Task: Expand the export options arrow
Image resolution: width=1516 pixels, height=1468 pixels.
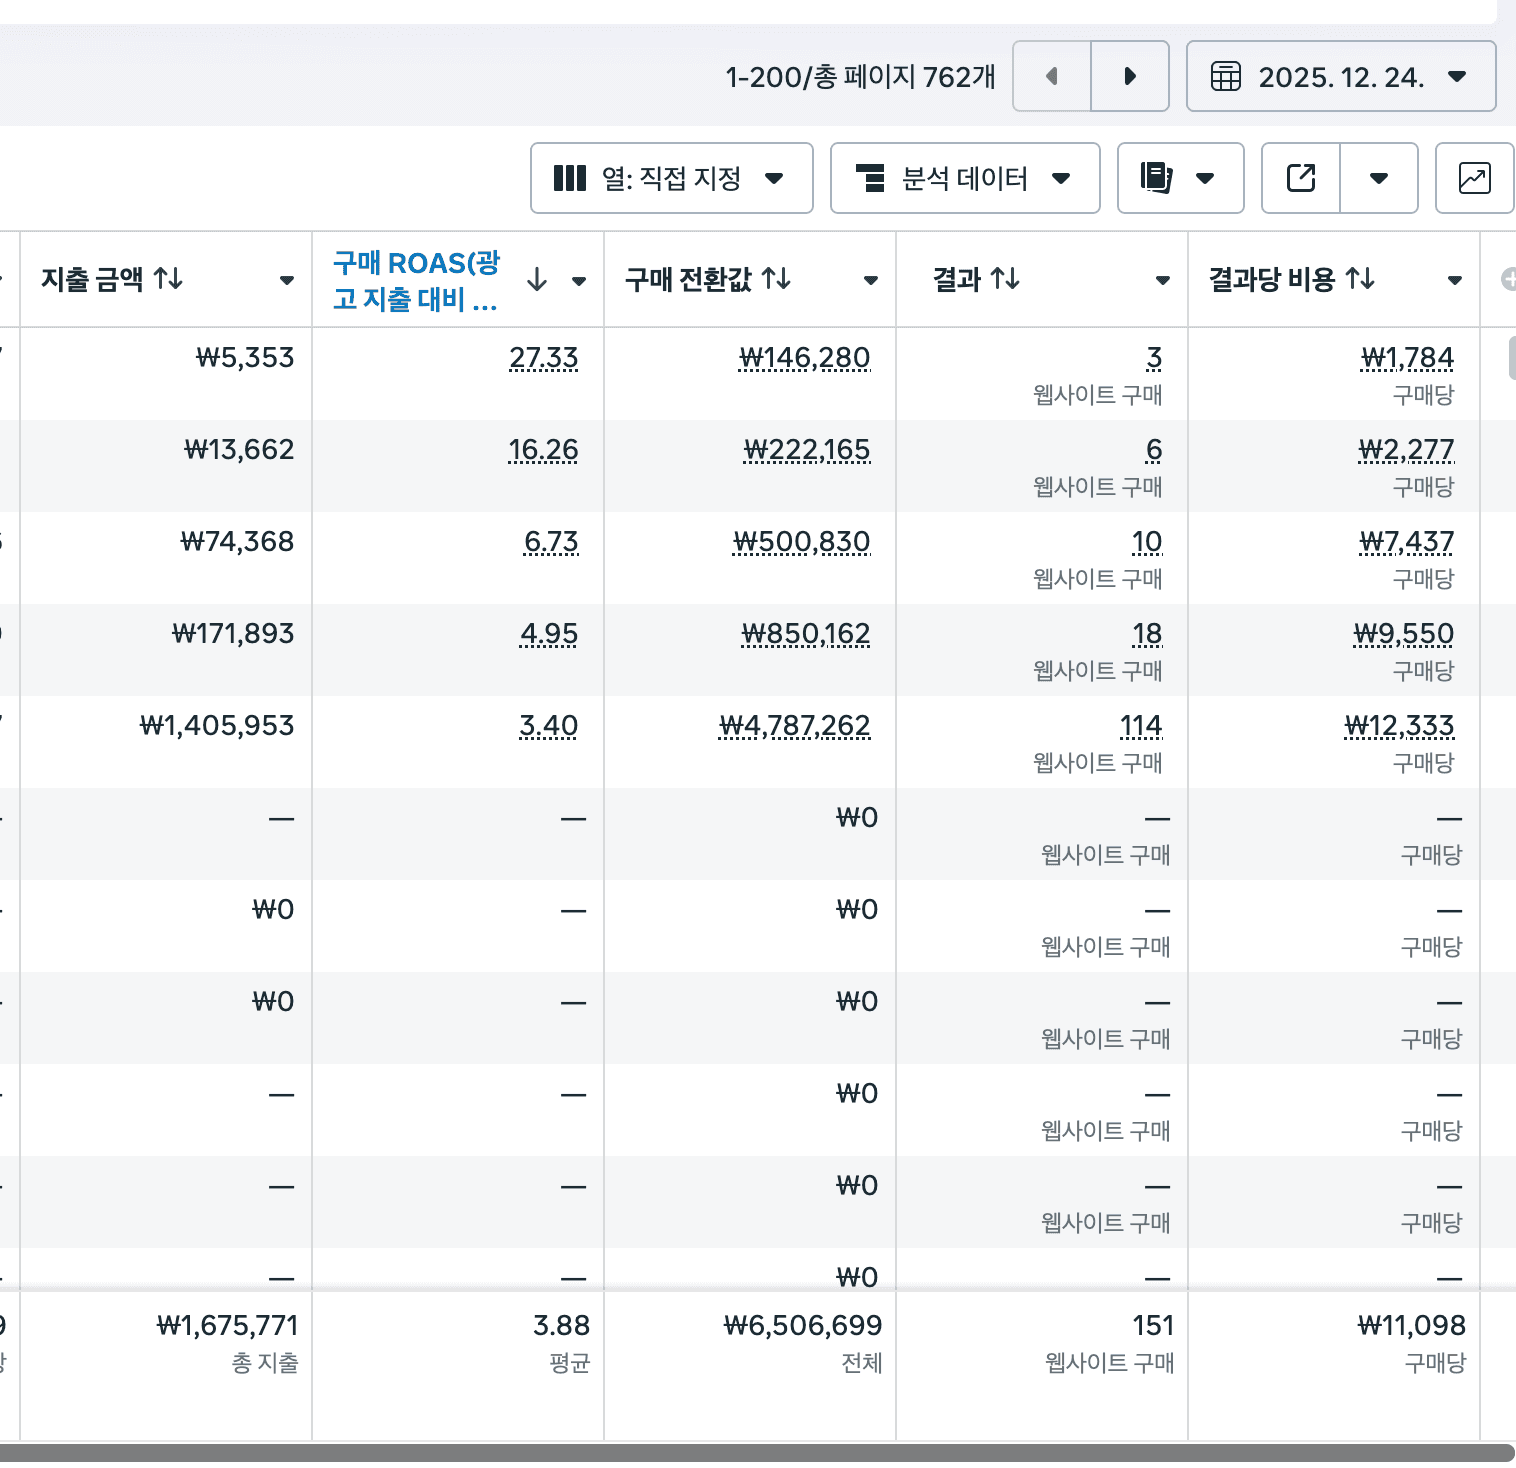Action: 1379,178
